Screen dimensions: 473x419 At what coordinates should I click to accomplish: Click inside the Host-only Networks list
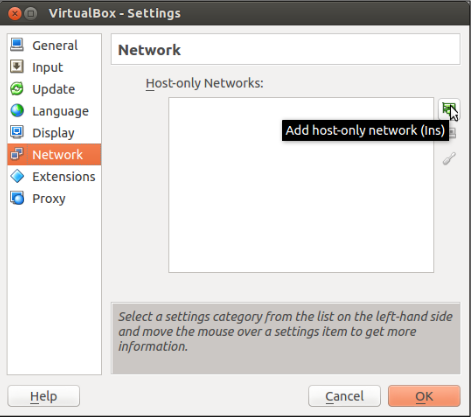301,185
